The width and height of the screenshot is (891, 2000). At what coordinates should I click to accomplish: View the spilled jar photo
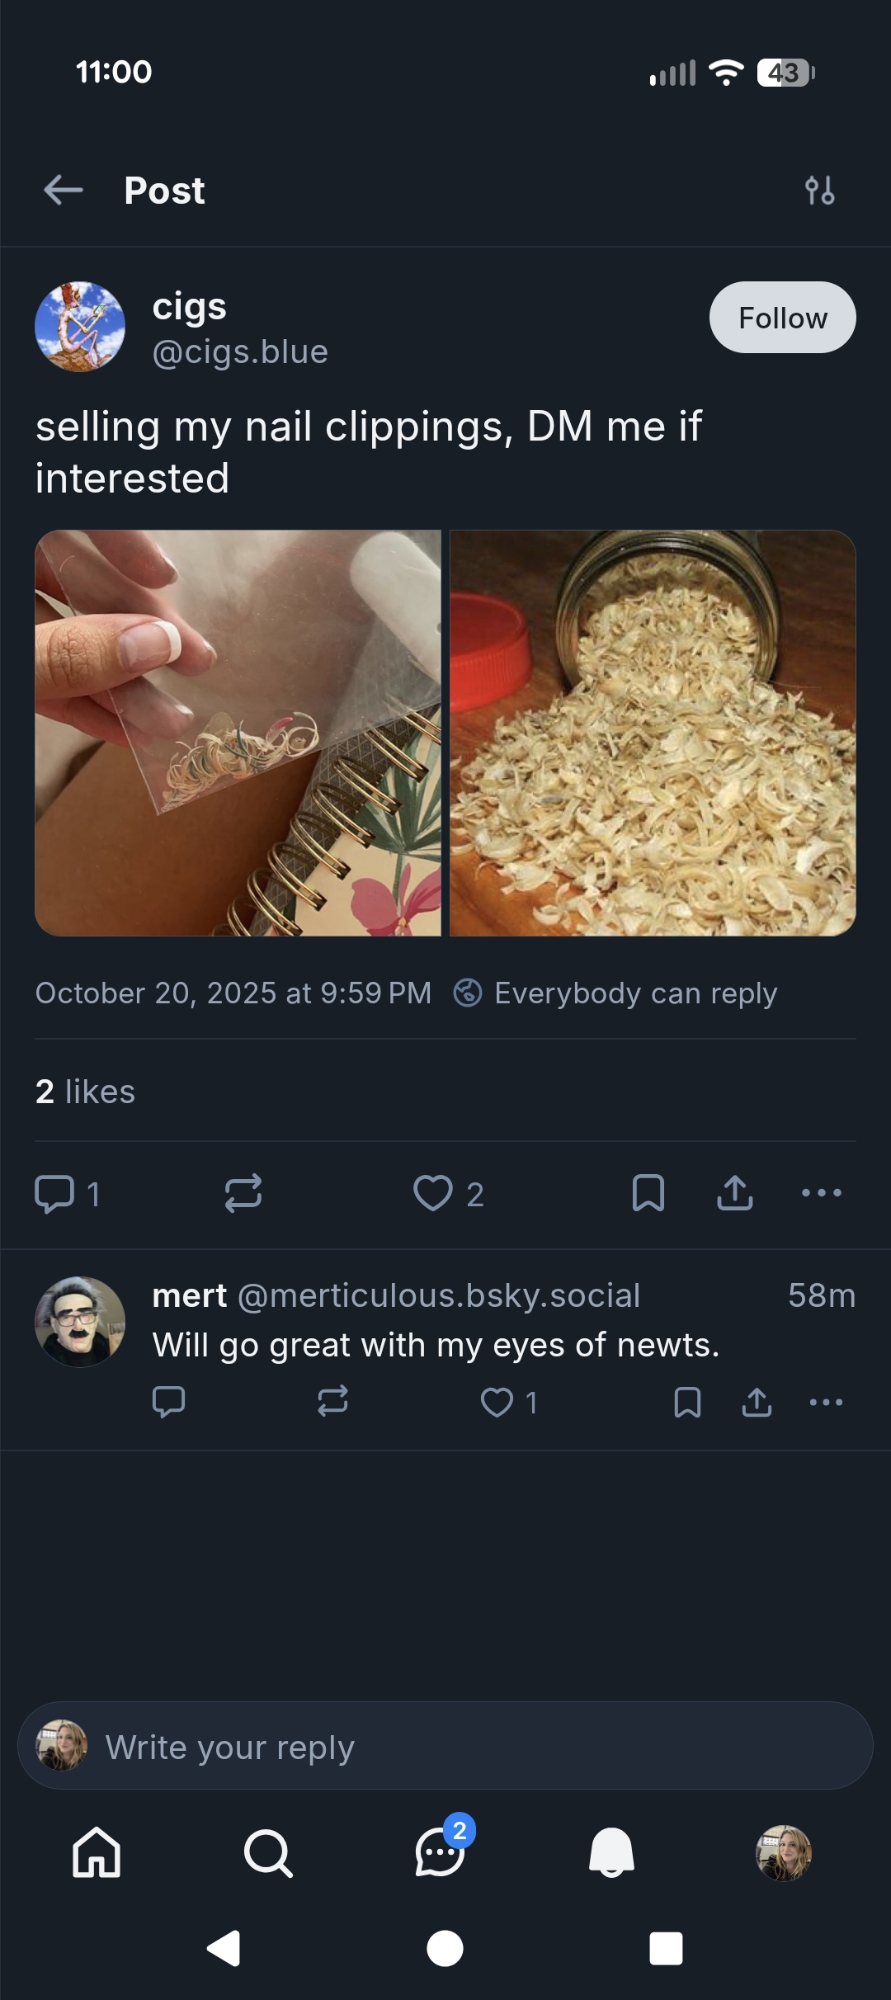[x=653, y=733]
